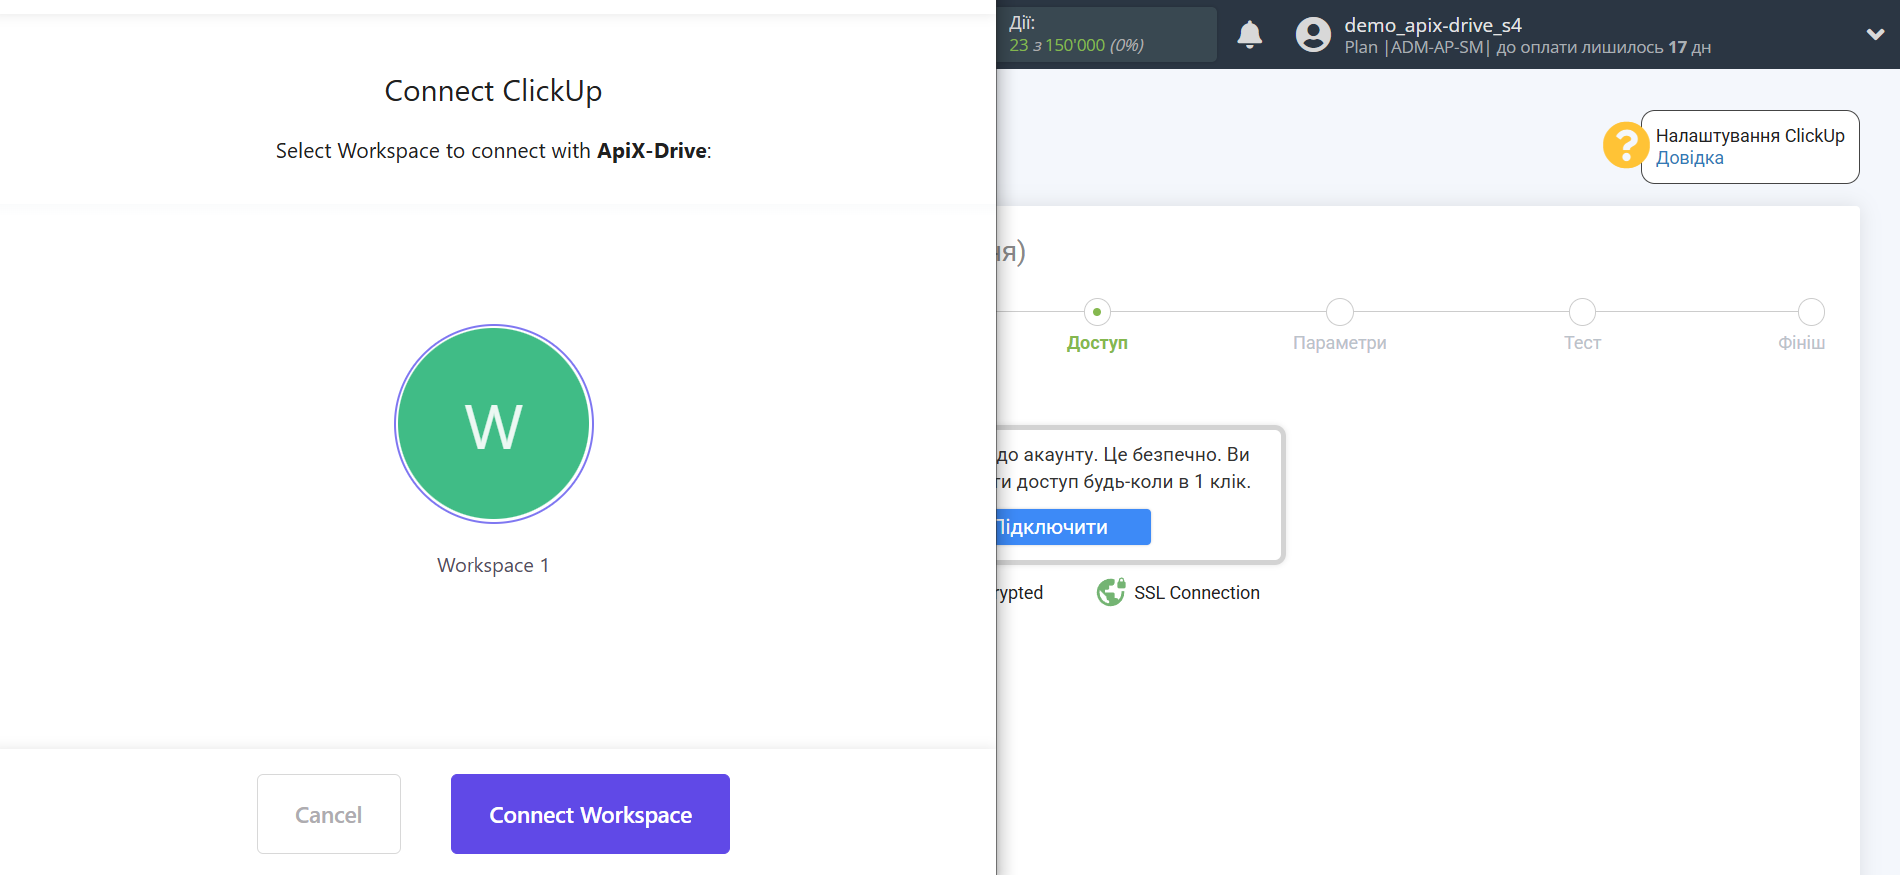Click the Налаштування ClickUp title
The height and width of the screenshot is (875, 1900).
tap(1750, 136)
